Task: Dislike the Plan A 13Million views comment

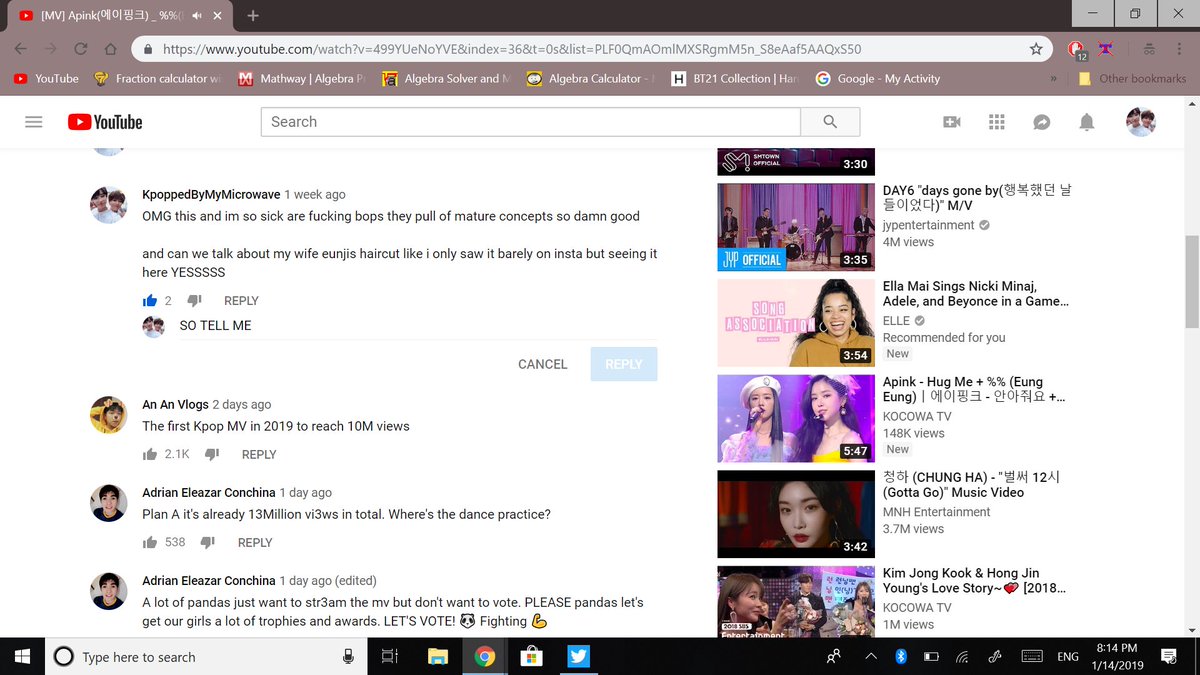Action: point(208,542)
